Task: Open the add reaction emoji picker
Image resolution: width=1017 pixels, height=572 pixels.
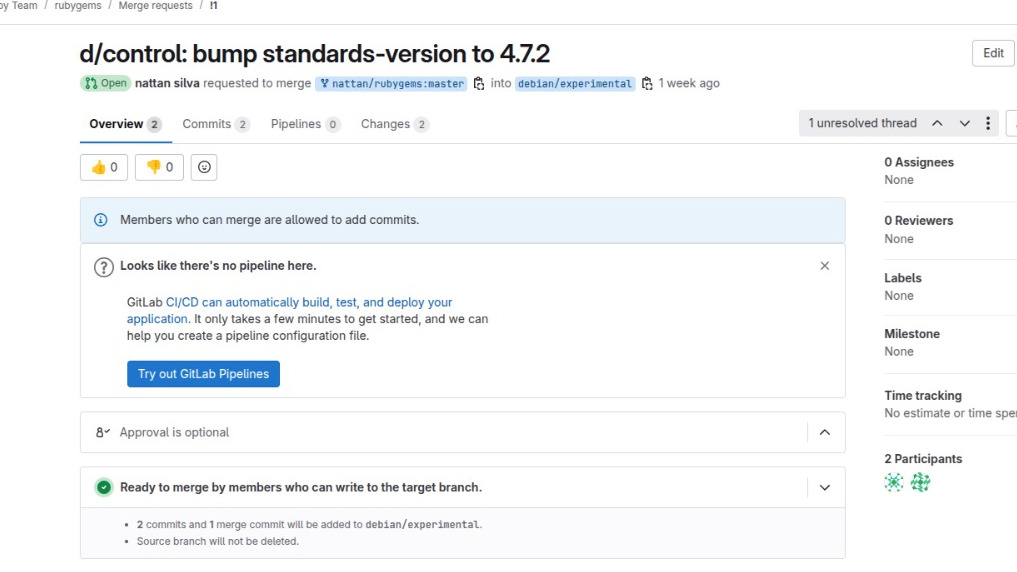Action: pos(204,167)
